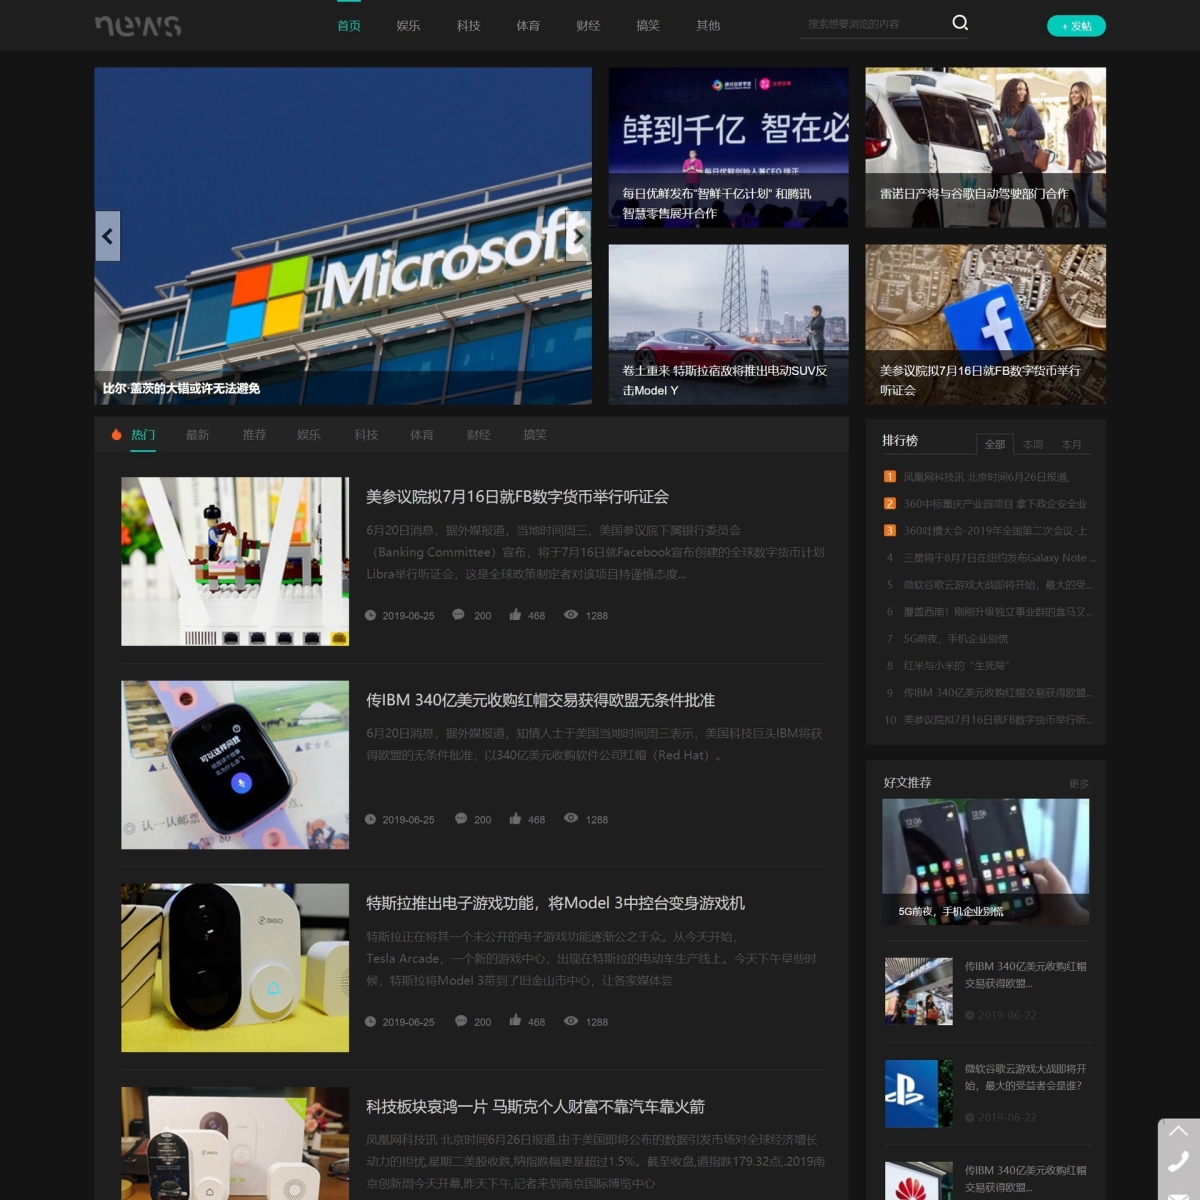1200x1200 pixels.
Task: Open 更多 link in 好文推荐
Action: (x=1078, y=784)
